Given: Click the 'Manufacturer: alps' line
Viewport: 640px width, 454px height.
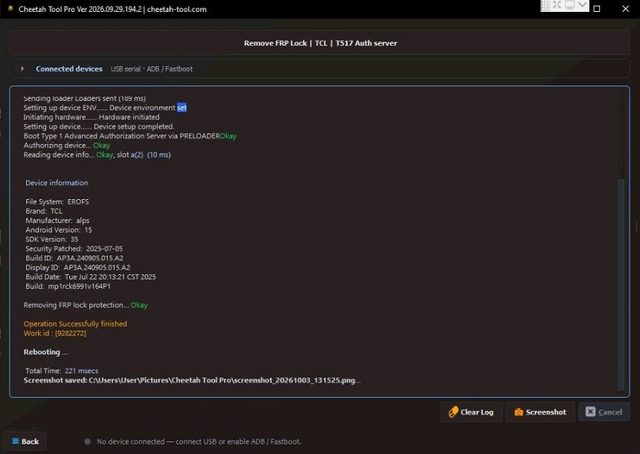Looking at the screenshot, I should [58, 220].
